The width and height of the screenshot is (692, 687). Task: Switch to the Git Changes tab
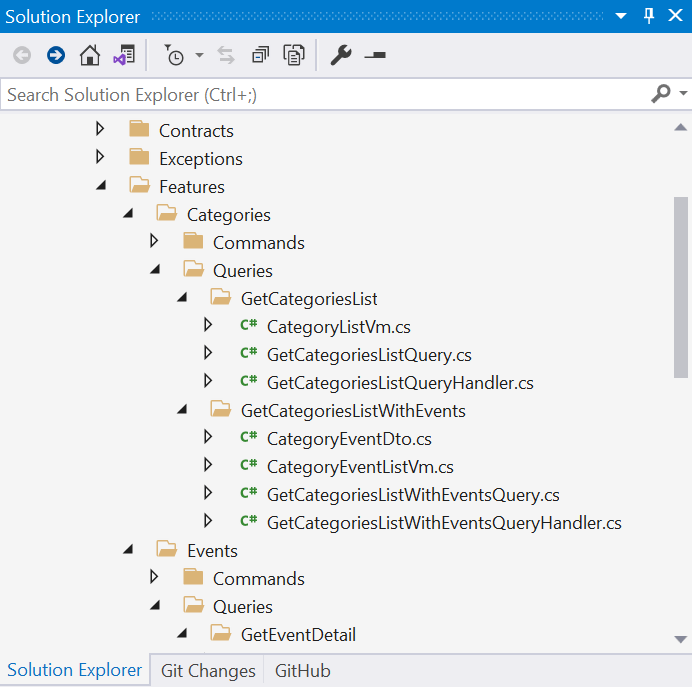(208, 671)
